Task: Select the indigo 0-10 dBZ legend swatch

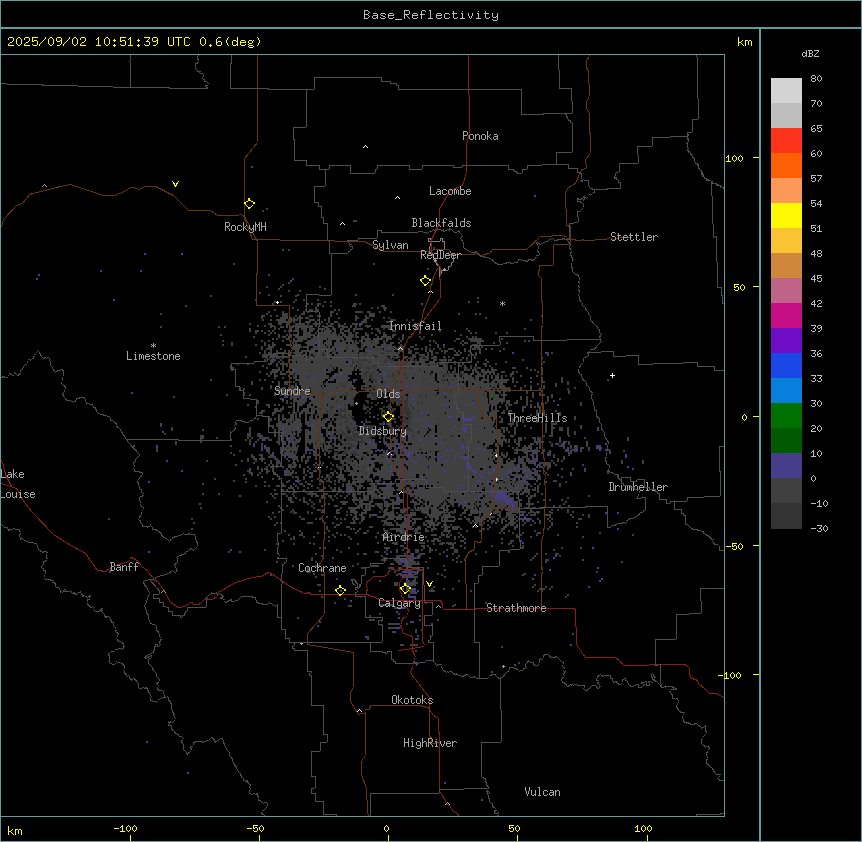Action: (x=786, y=466)
